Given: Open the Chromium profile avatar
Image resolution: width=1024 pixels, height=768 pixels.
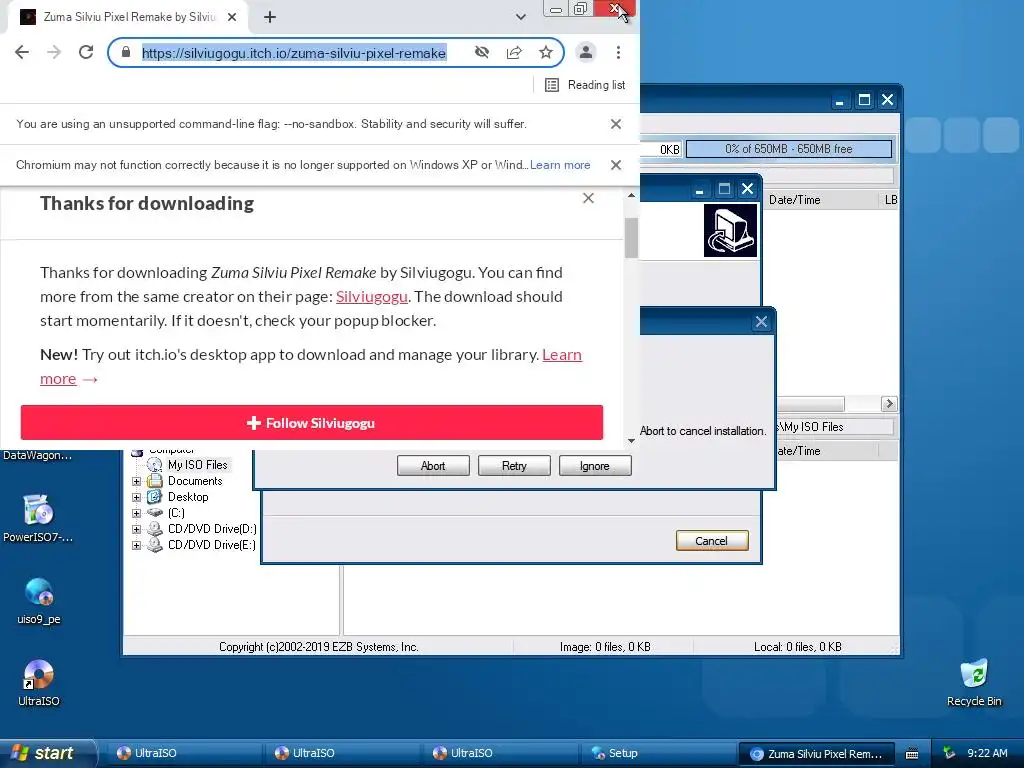Looking at the screenshot, I should (x=586, y=52).
